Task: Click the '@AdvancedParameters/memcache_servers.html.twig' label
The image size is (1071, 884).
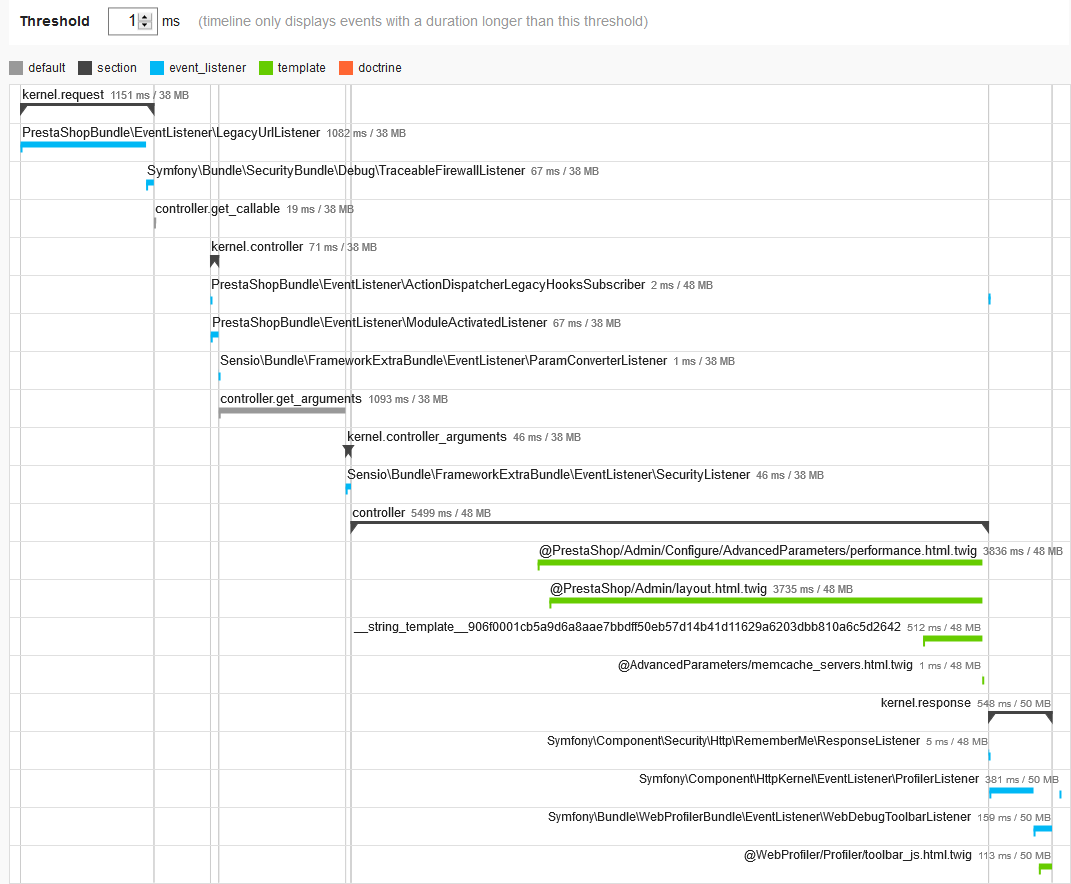Action: pos(765,665)
